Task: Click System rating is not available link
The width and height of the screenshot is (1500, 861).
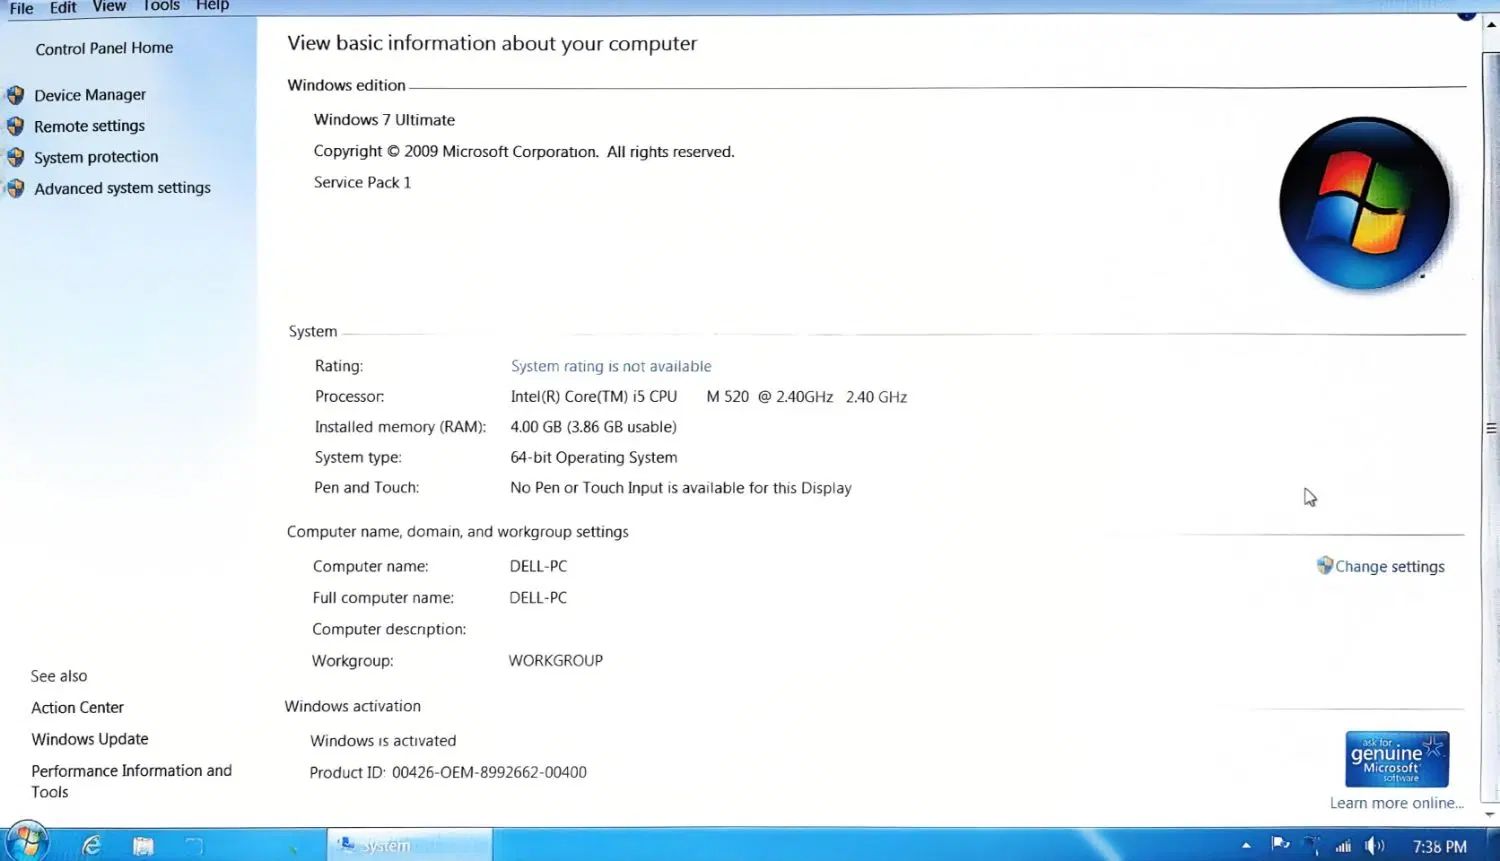Action: click(611, 366)
